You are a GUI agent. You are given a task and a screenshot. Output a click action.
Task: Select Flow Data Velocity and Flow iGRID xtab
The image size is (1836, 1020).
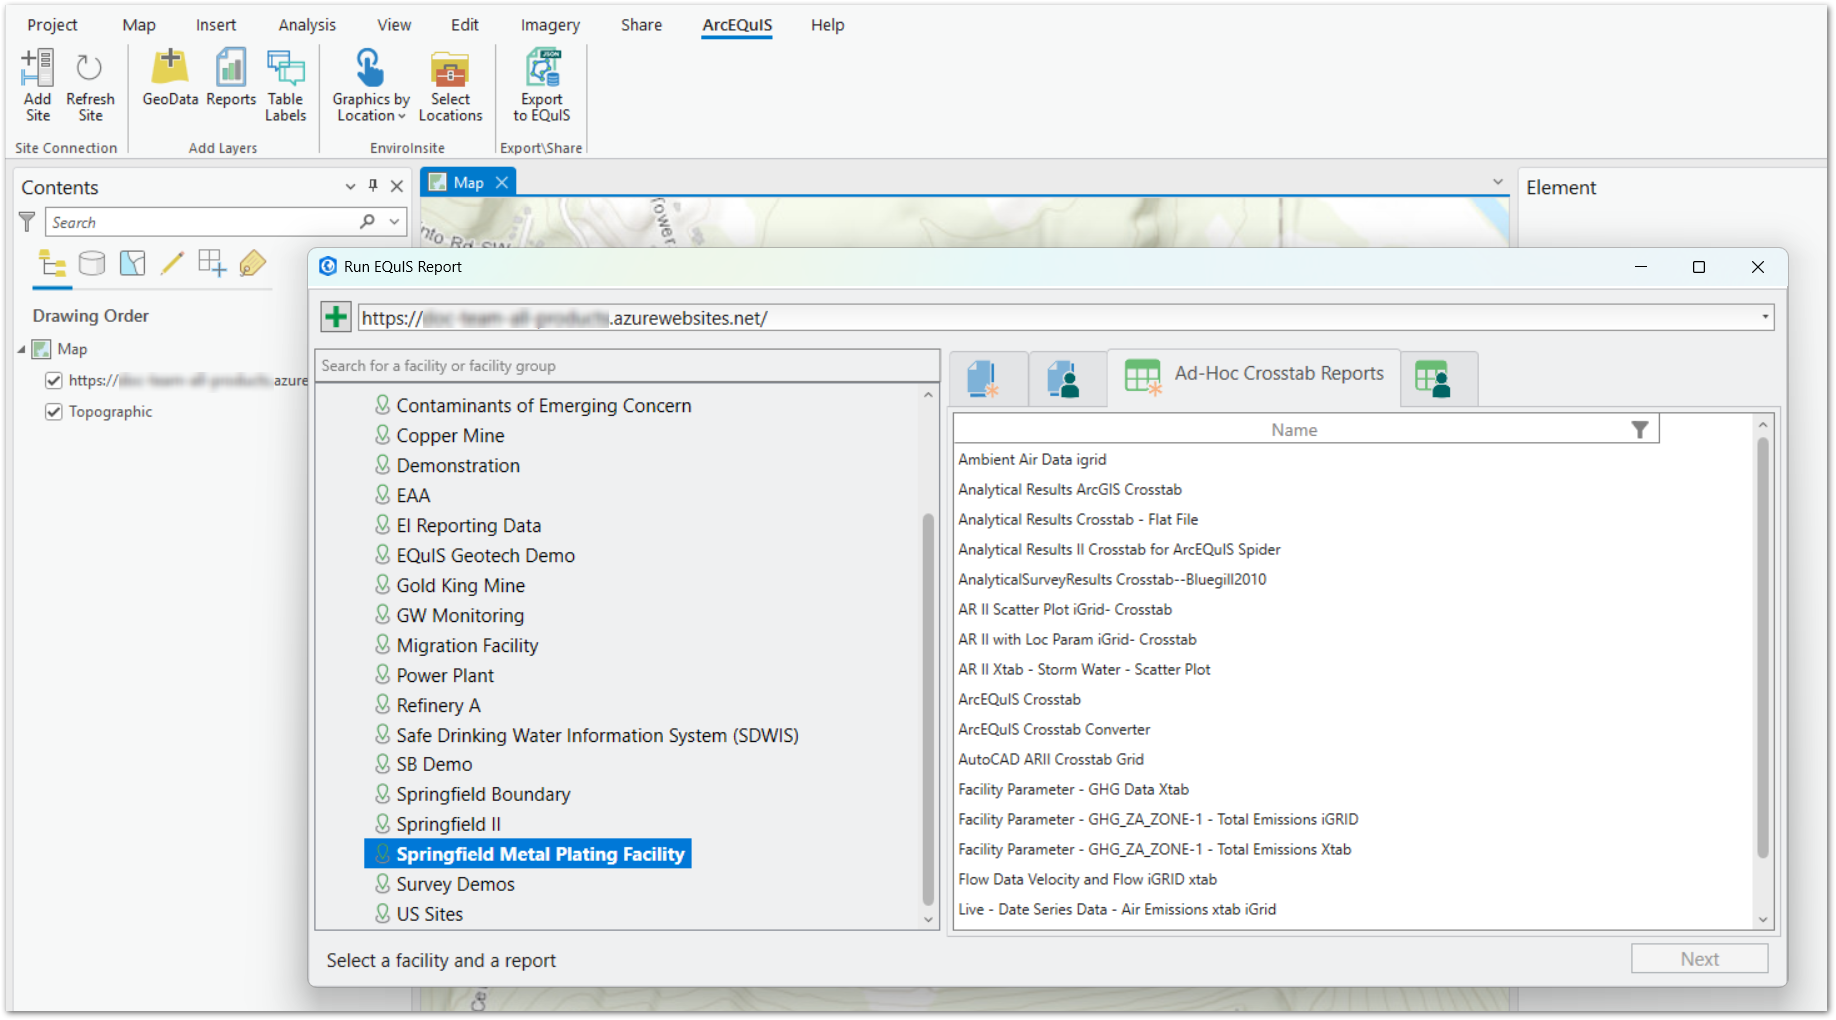pos(1087,880)
